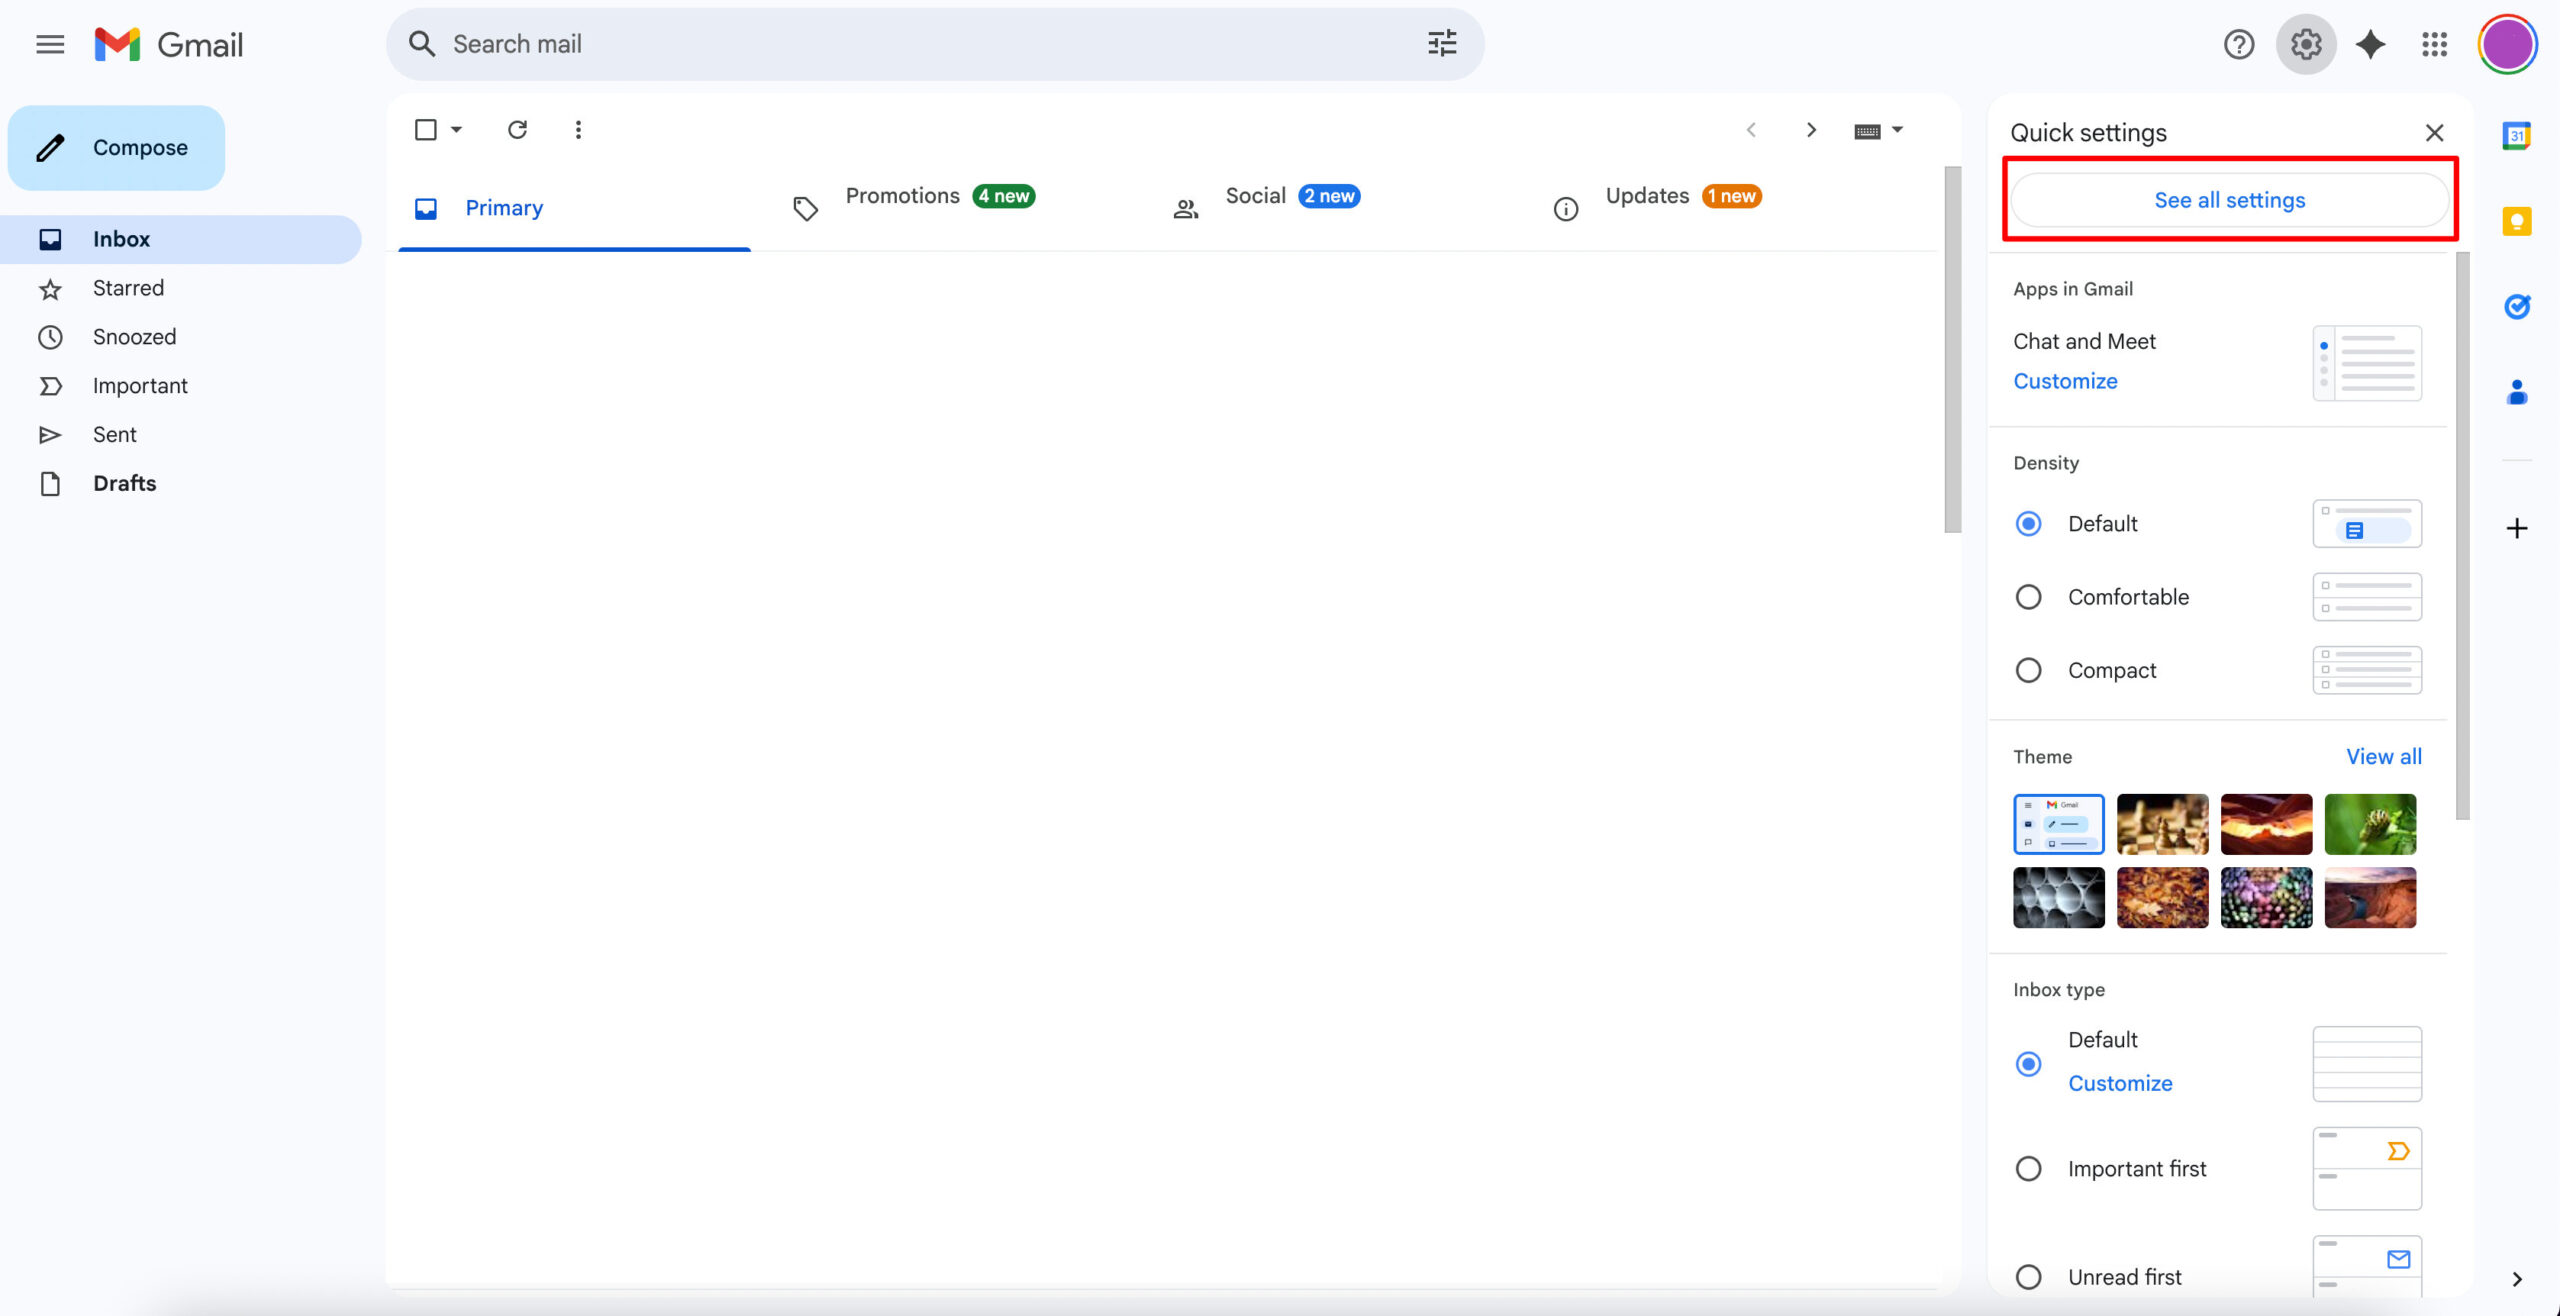Apply the colorful bokeh lights theme
The width and height of the screenshot is (2560, 1316).
[2266, 898]
